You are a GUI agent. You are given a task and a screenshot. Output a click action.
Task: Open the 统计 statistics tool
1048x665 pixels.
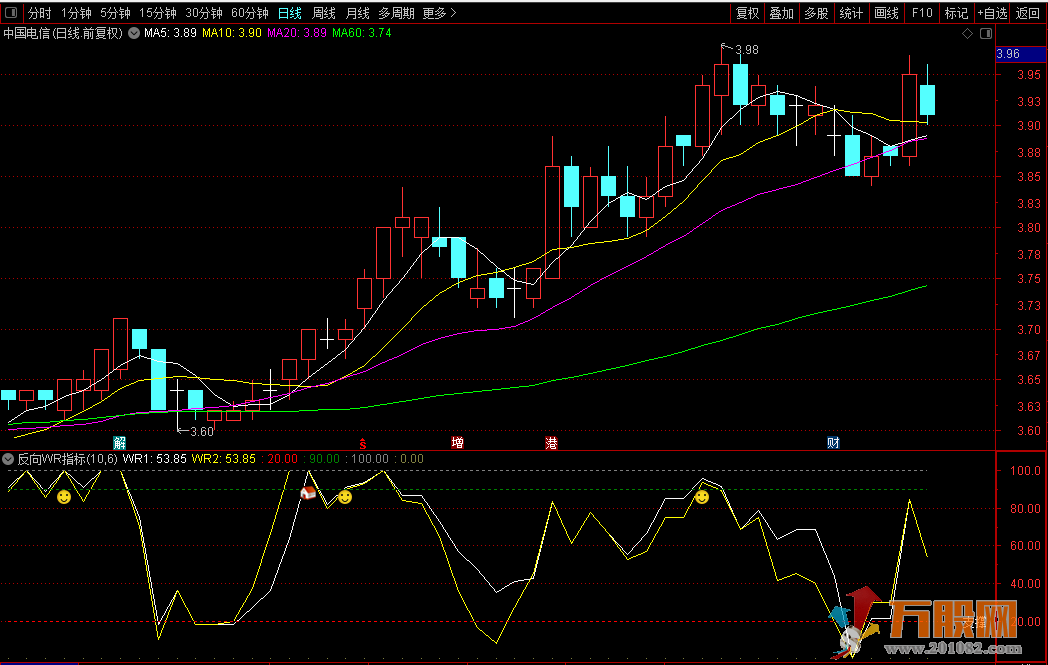click(851, 13)
